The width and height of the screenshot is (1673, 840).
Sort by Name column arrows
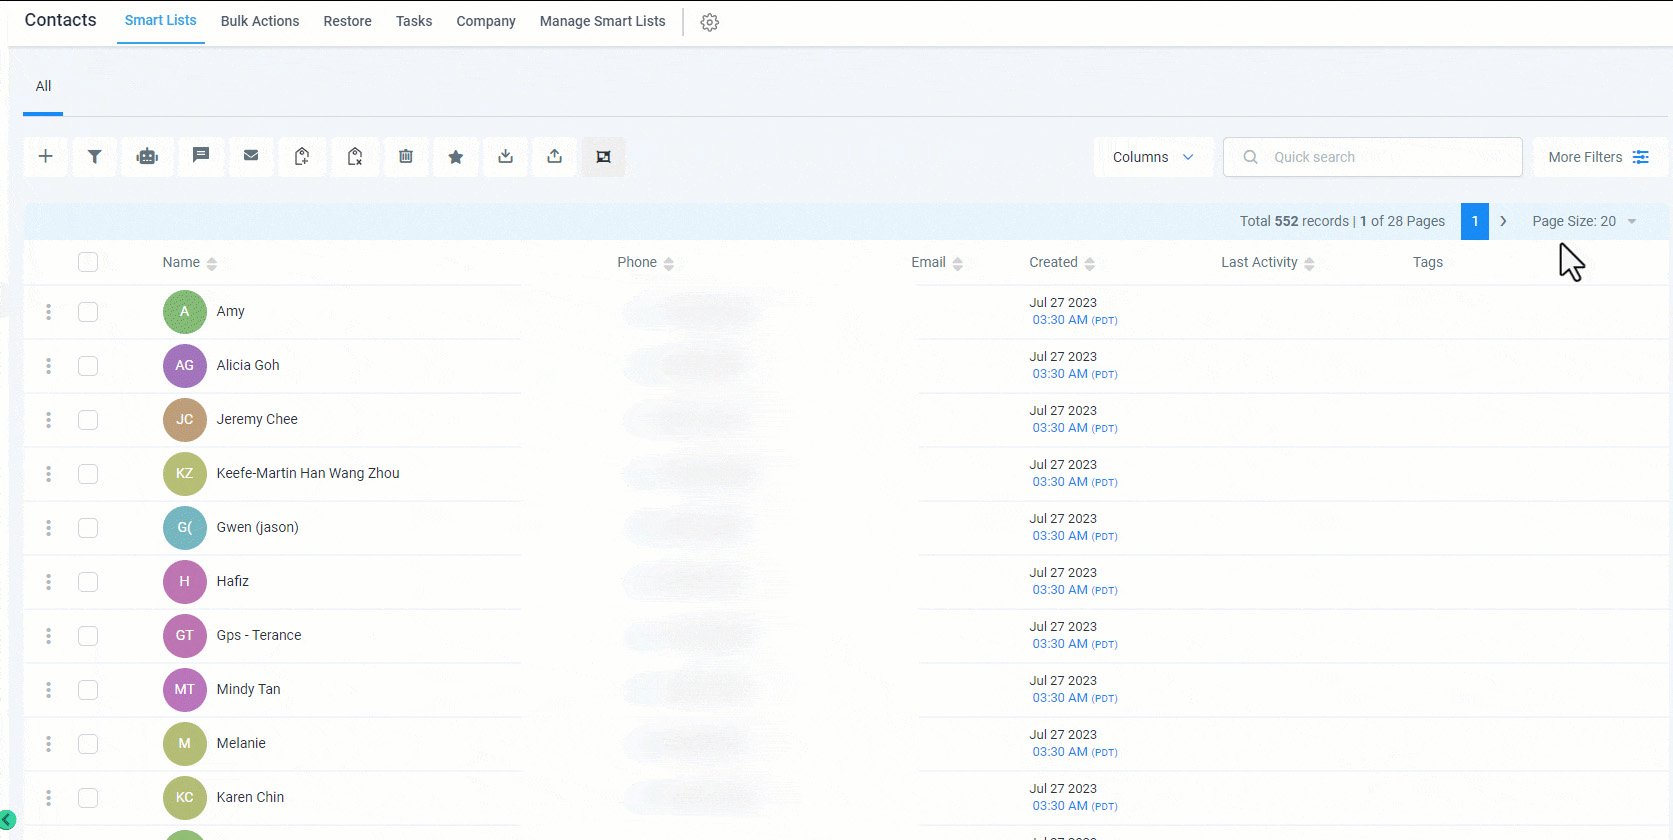pos(212,264)
